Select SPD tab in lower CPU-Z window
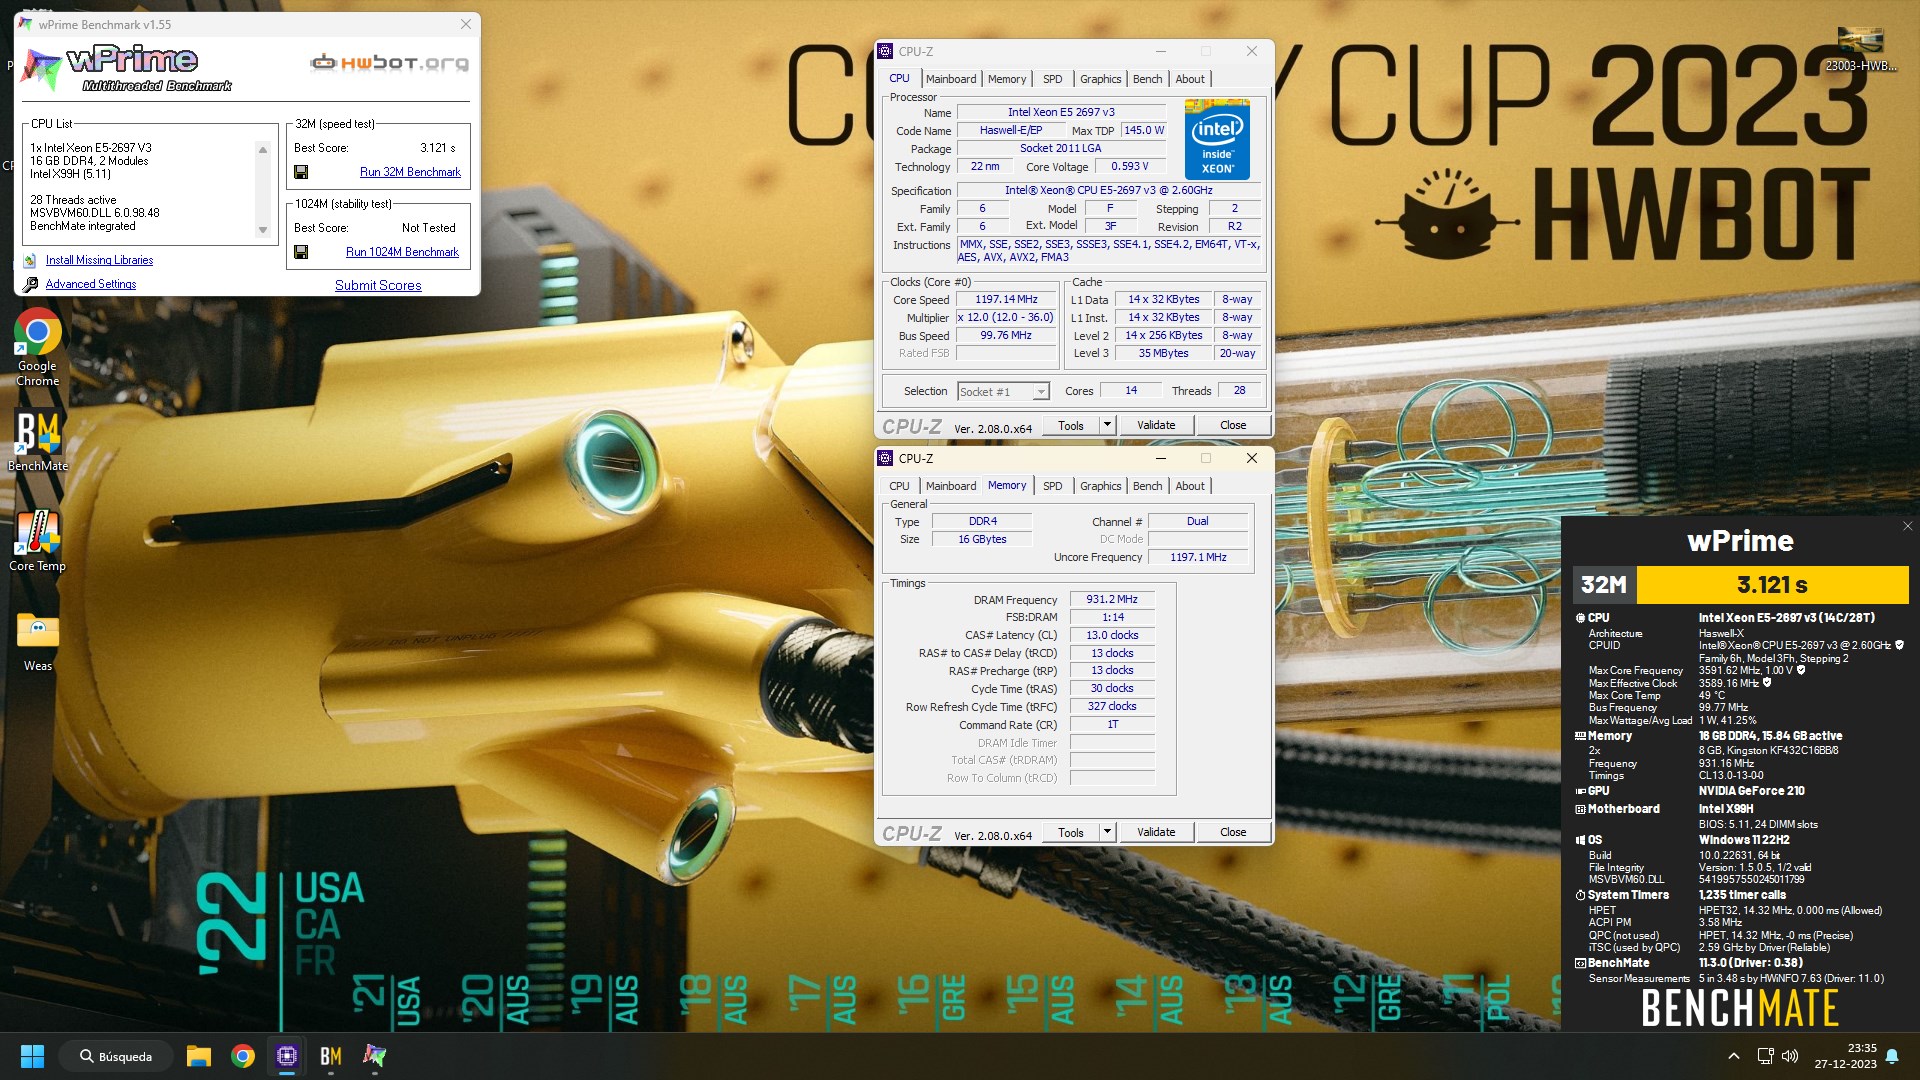1920x1080 pixels. click(x=1052, y=486)
